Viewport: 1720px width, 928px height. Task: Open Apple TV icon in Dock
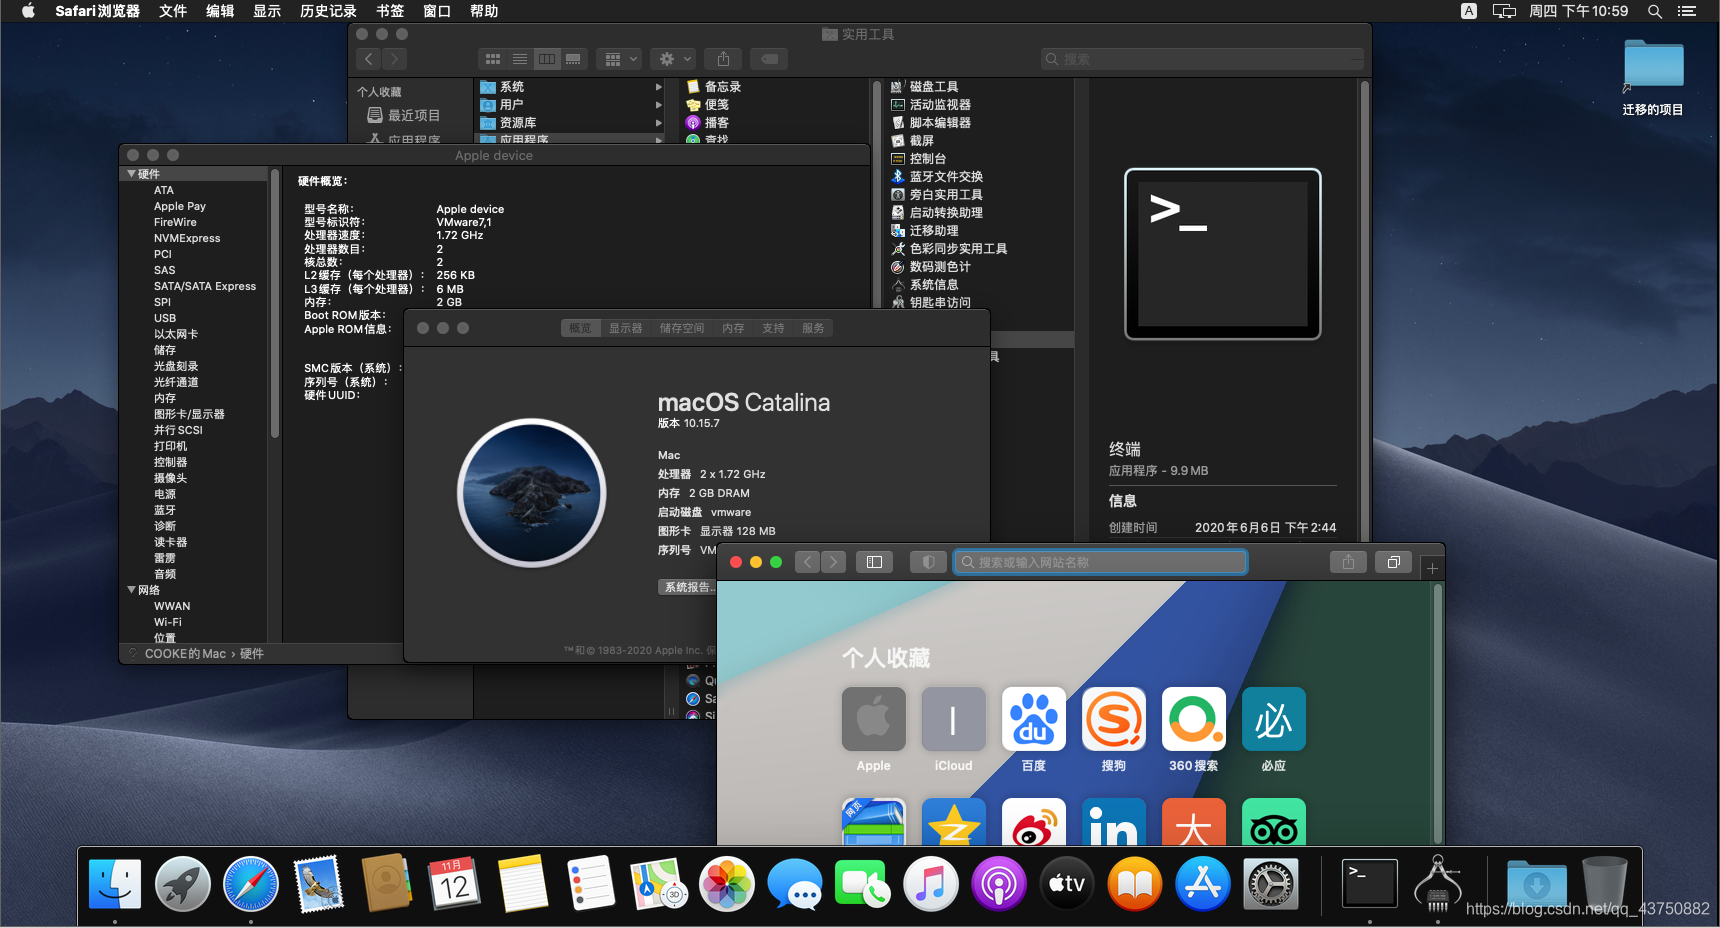click(1067, 884)
